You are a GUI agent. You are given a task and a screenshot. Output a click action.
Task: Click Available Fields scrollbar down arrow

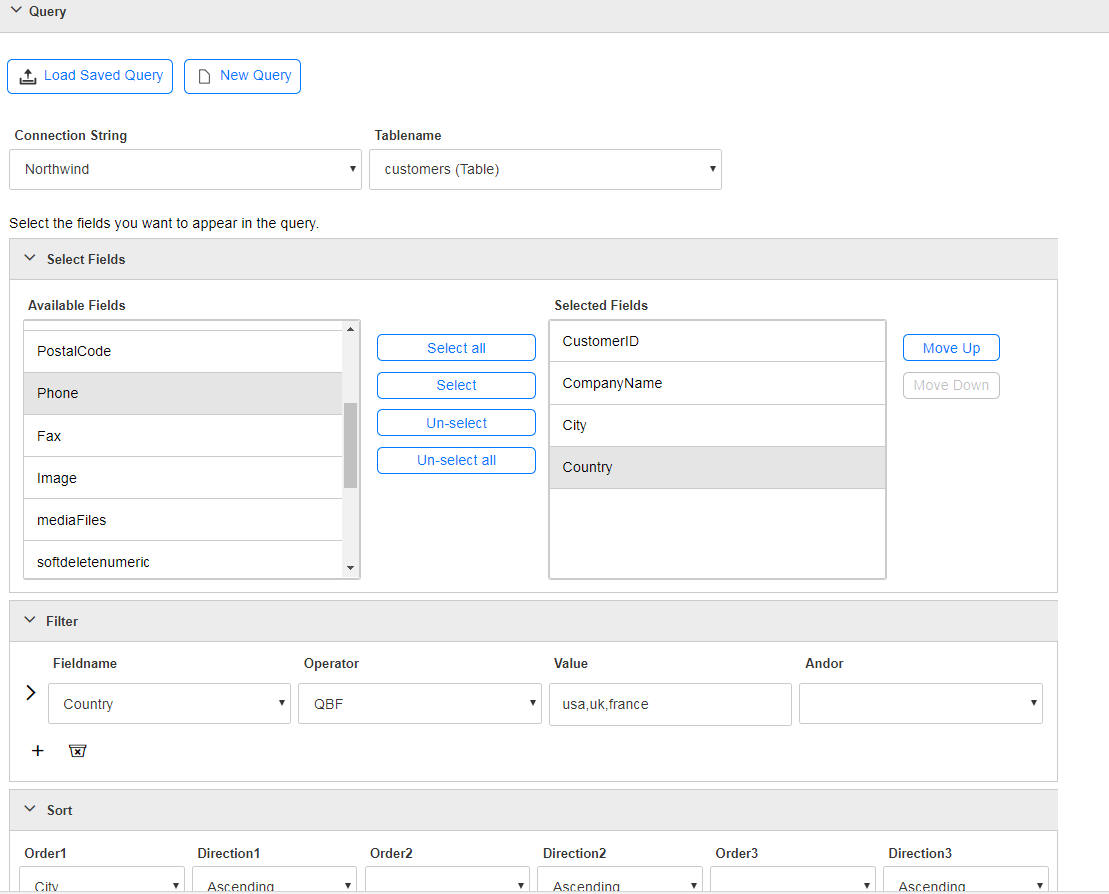pyautogui.click(x=350, y=568)
